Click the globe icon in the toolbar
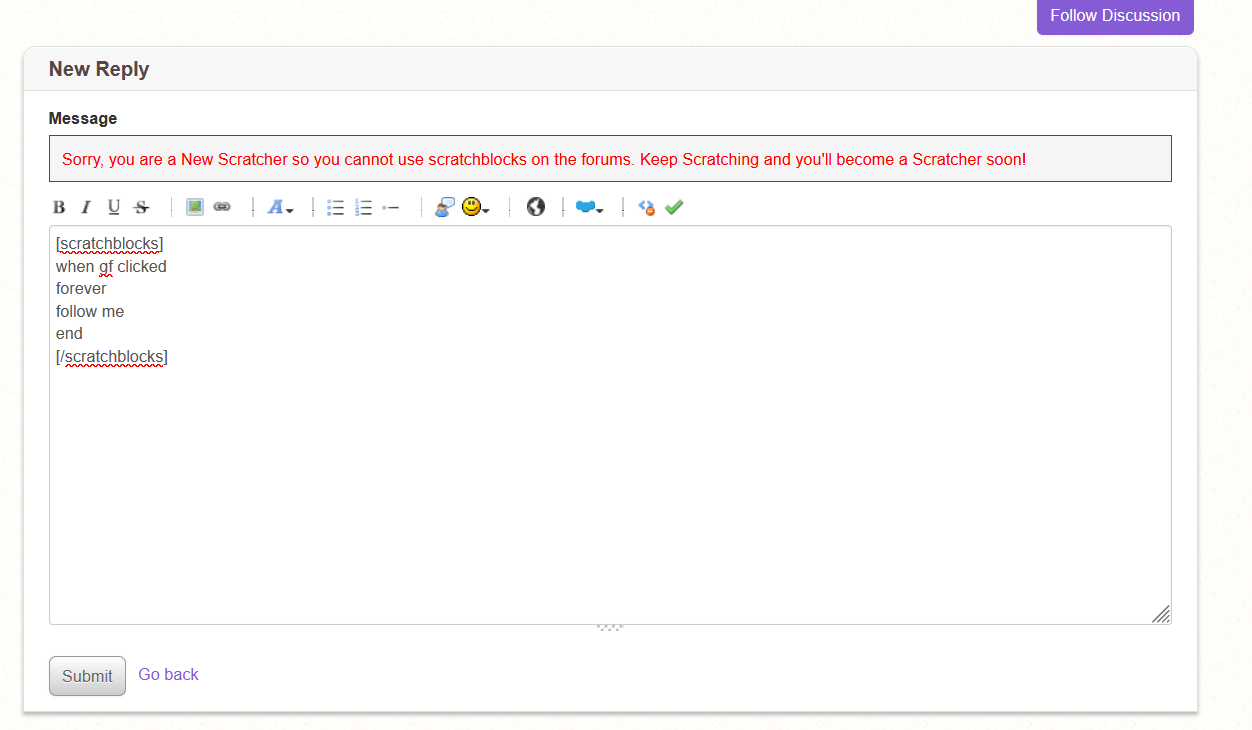 pos(536,207)
